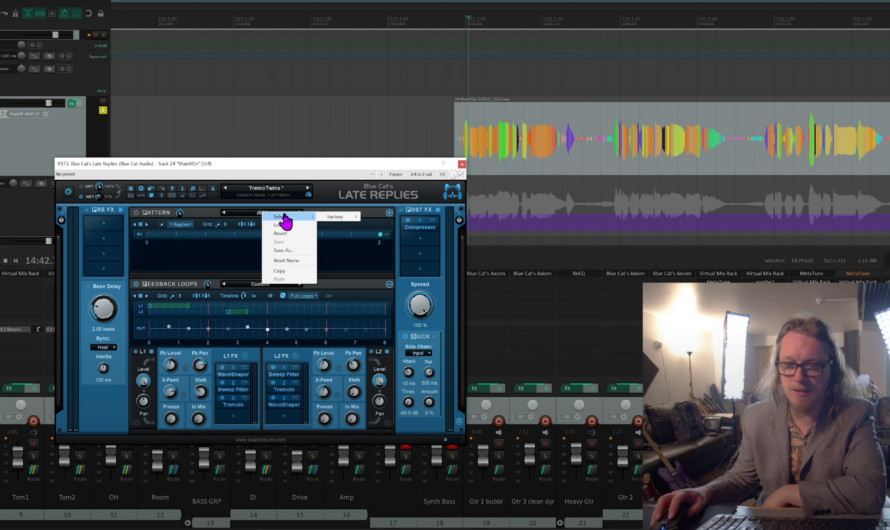Open plugin info icon in toolbar
Viewport: 890px width, 530px height.
click(x=182, y=188)
